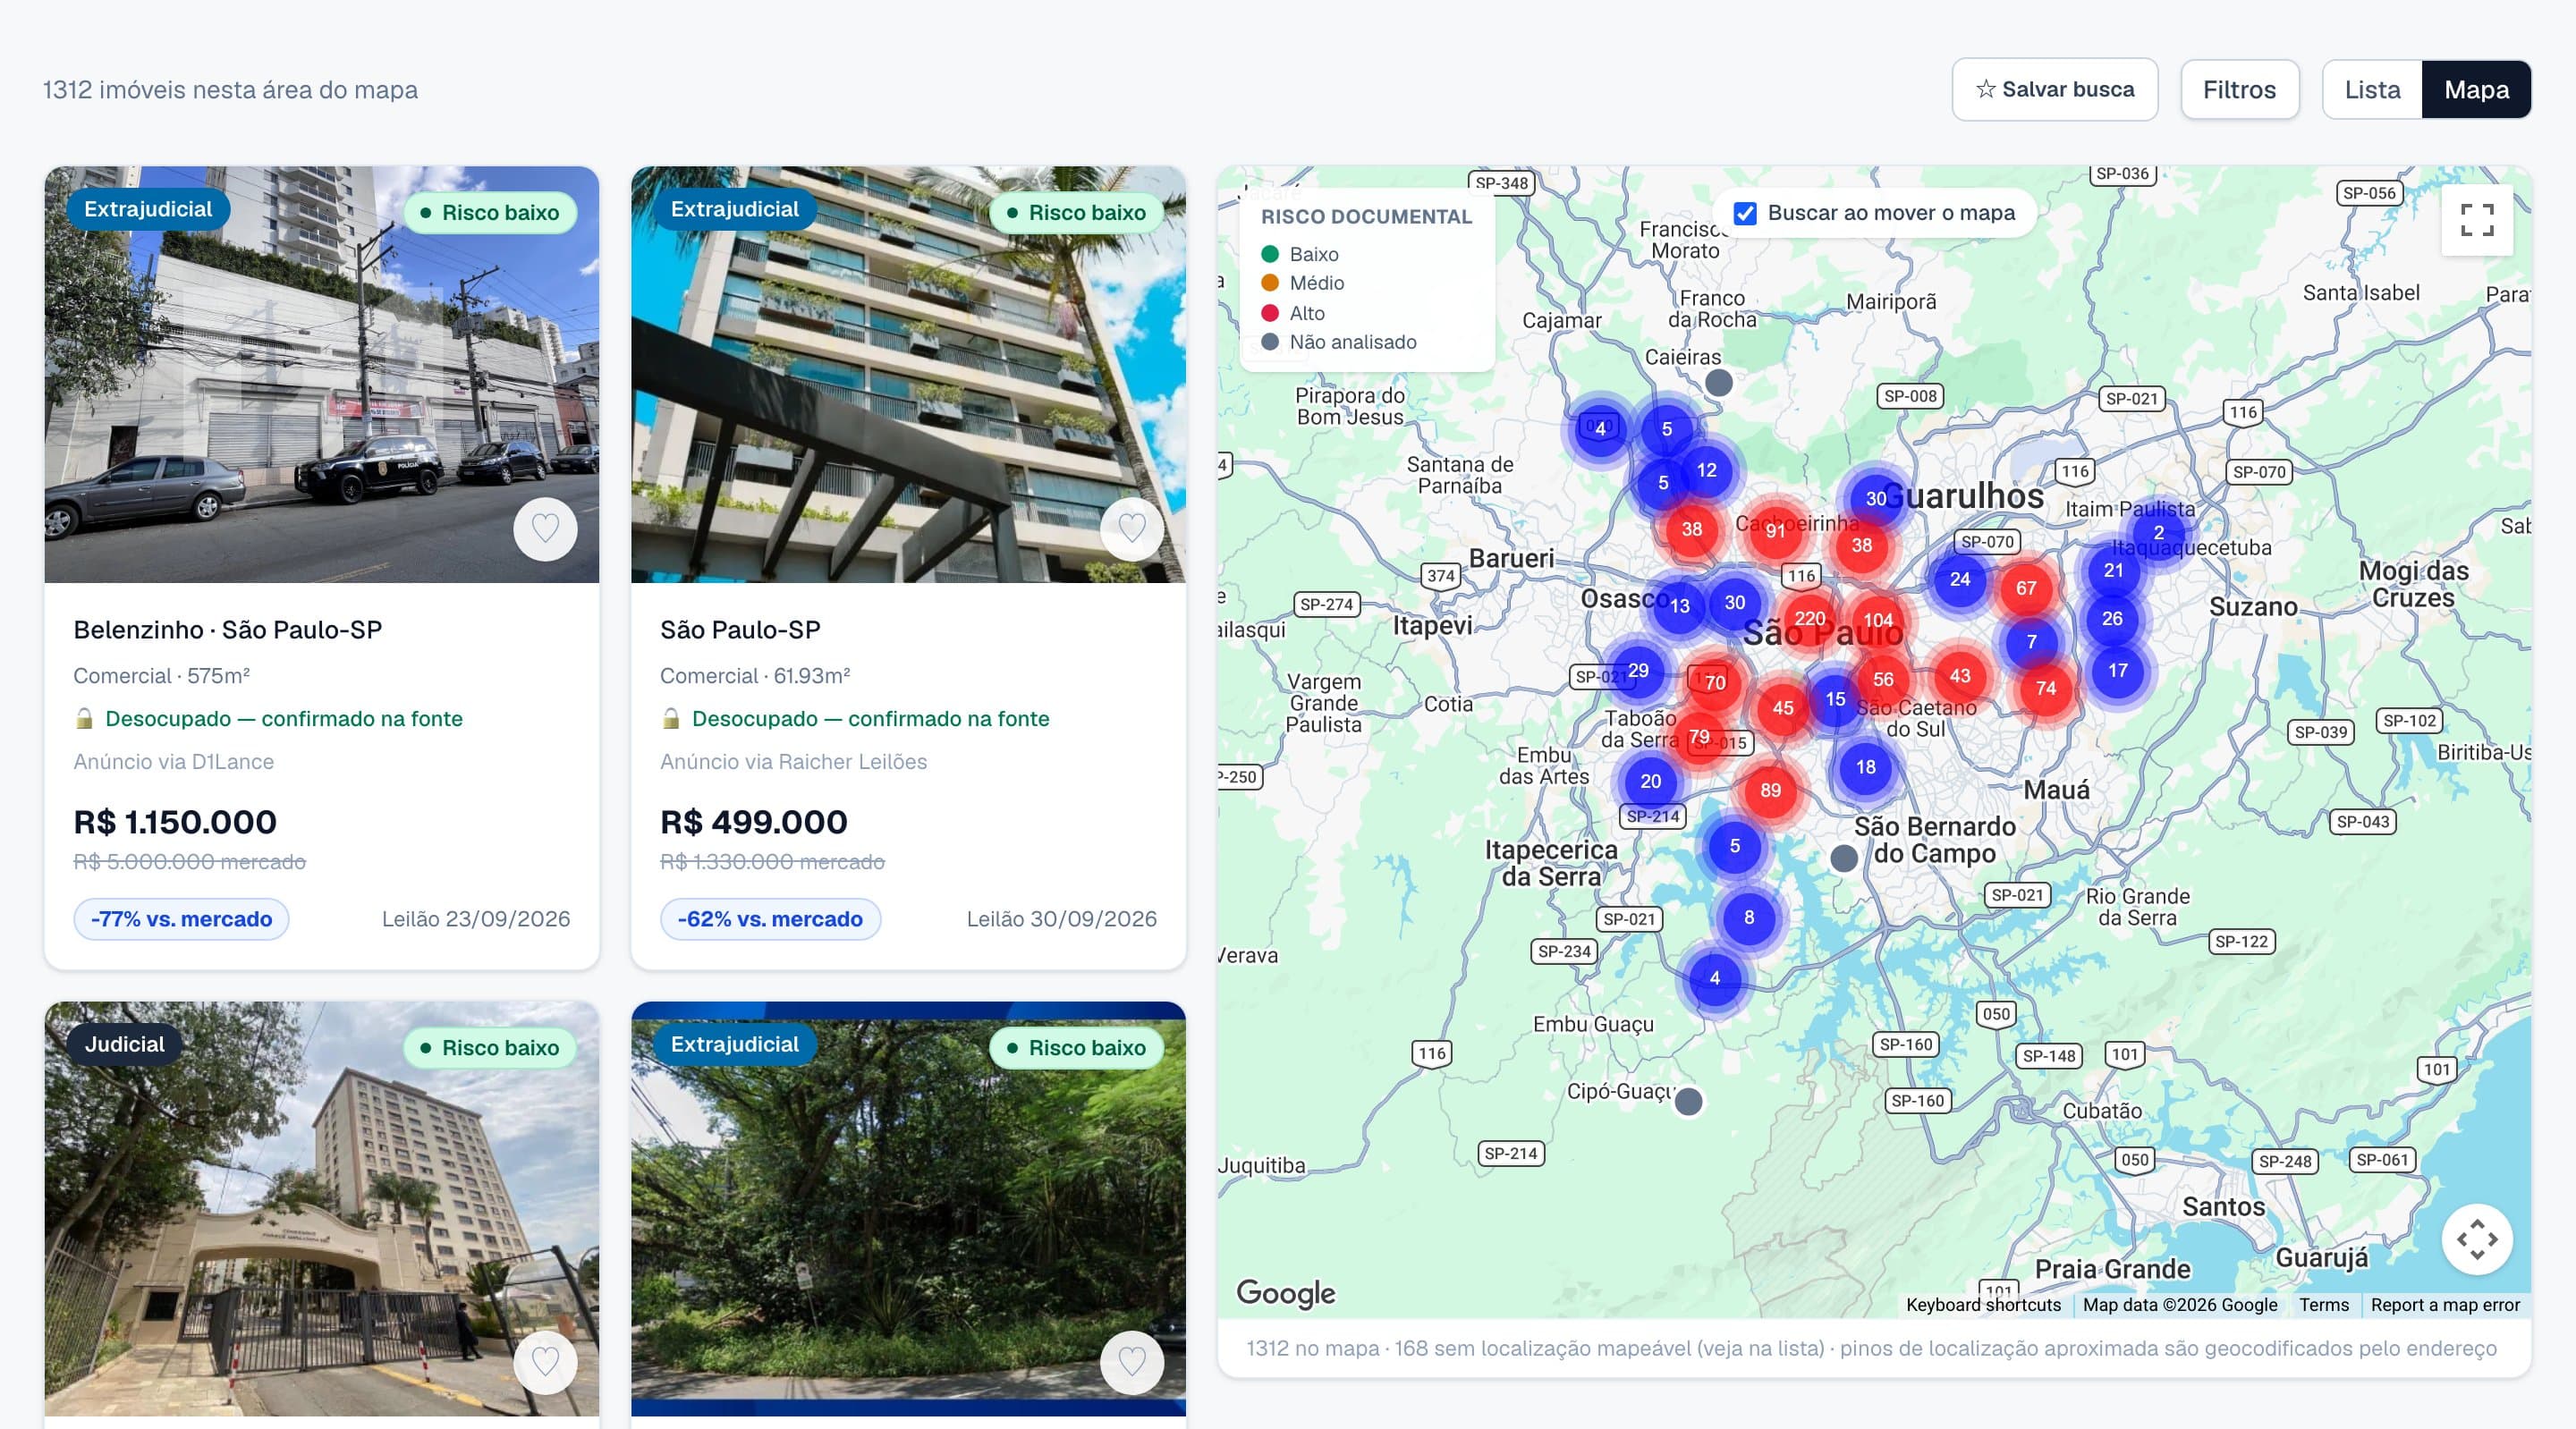2576x1429 pixels.
Task: Favorite the Belenzinho listing with heart icon
Action: click(x=545, y=528)
